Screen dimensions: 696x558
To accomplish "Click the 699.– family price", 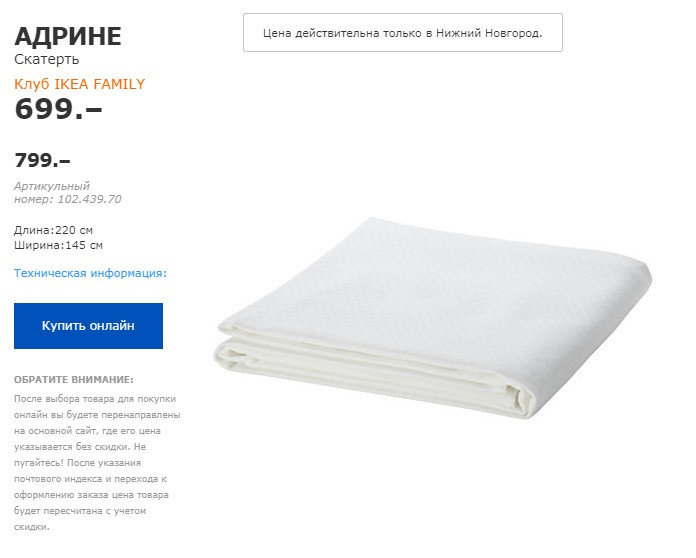I will [x=58, y=109].
